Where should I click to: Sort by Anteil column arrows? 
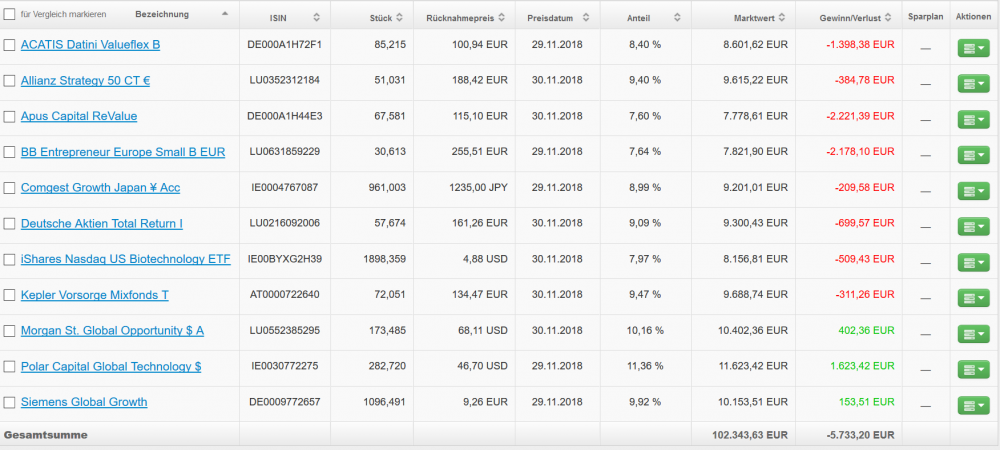coord(676,18)
